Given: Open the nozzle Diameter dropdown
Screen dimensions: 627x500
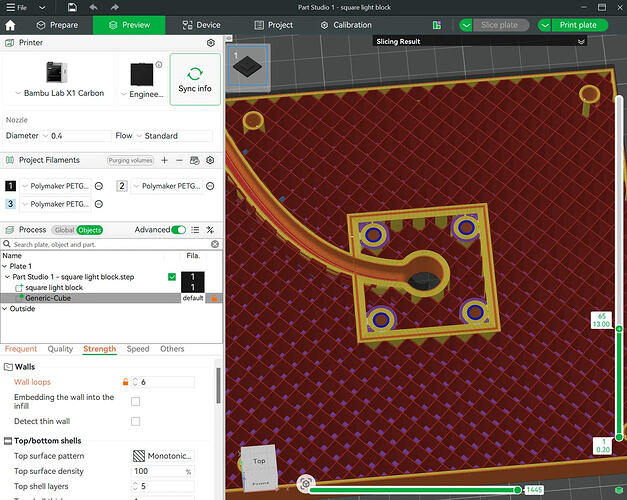Looking at the screenshot, I should point(76,136).
